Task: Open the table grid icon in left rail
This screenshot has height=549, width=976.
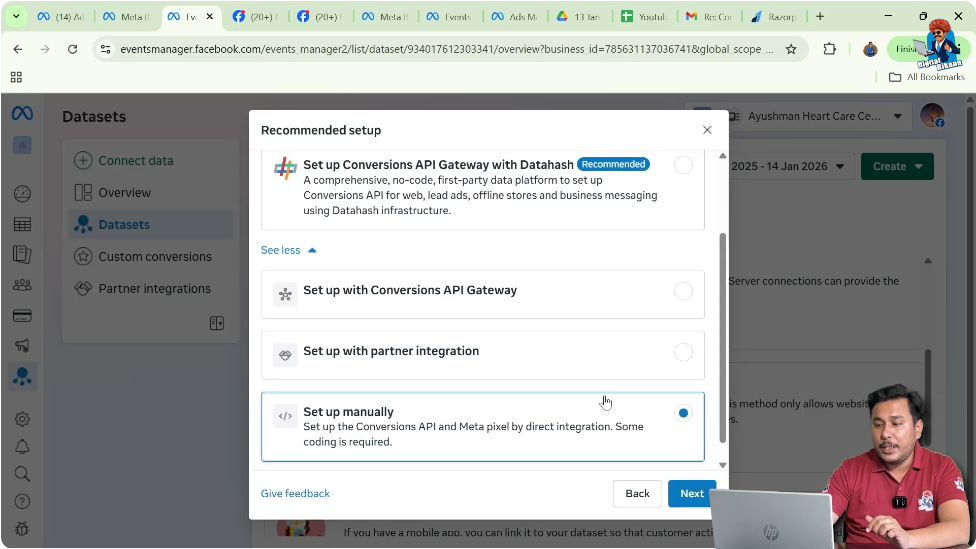Action: (22, 225)
